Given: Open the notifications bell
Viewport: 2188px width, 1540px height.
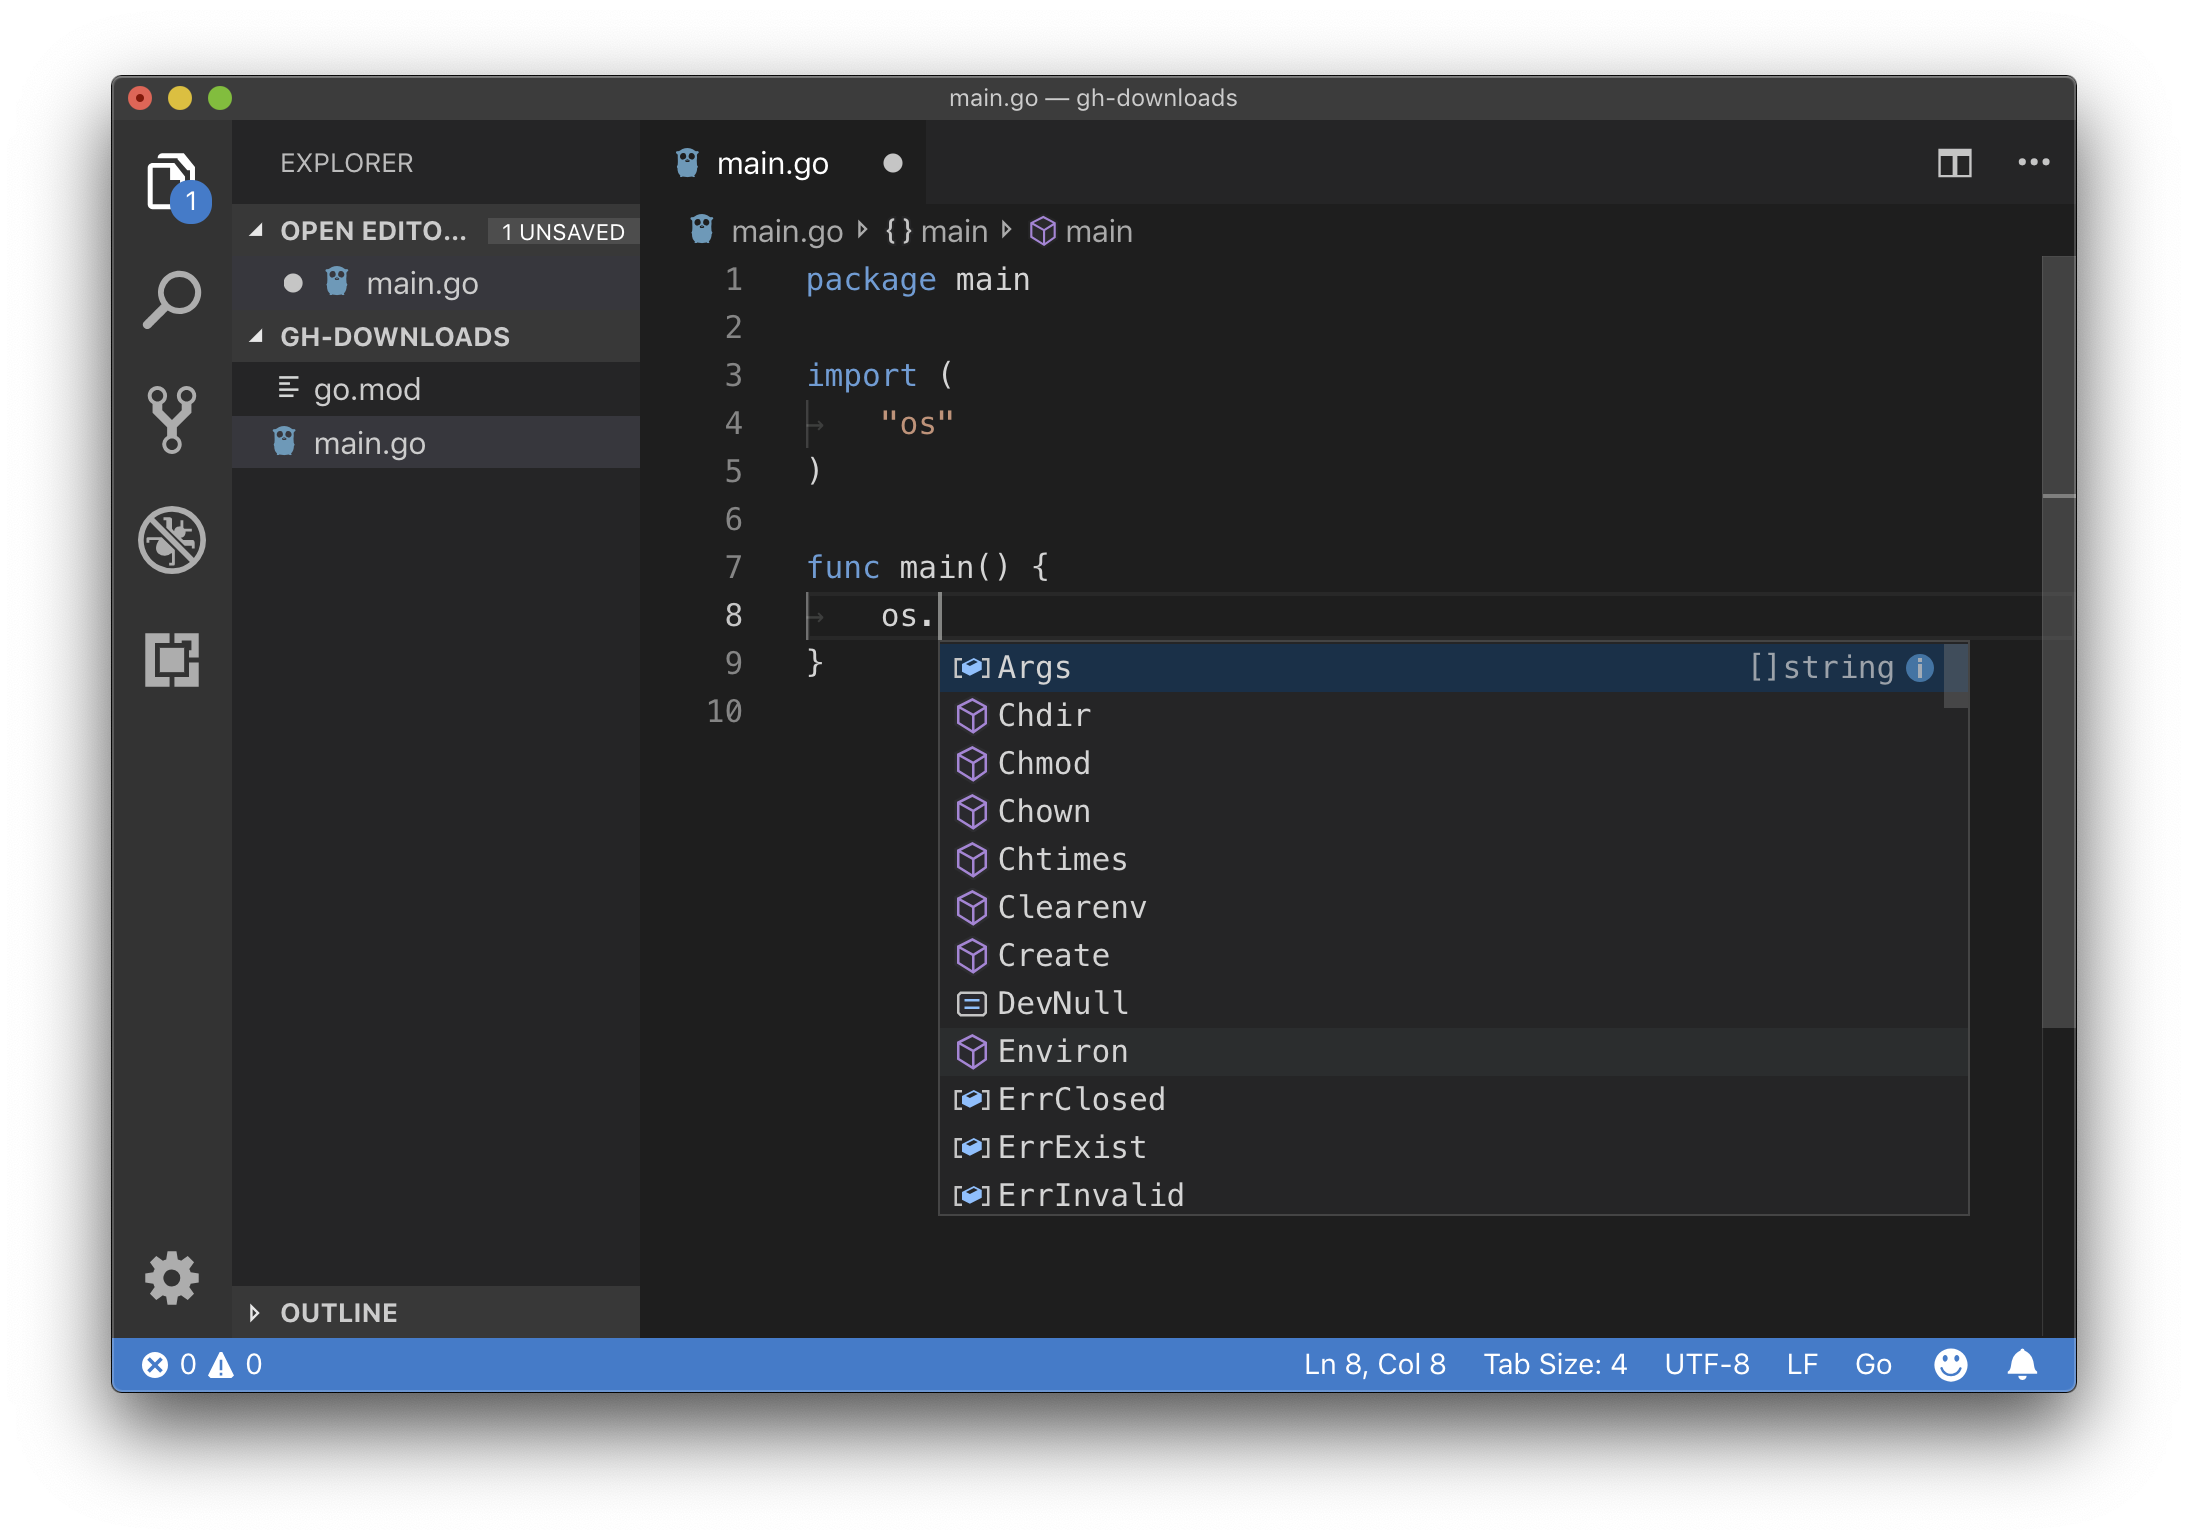Looking at the screenshot, I should tap(2024, 1363).
